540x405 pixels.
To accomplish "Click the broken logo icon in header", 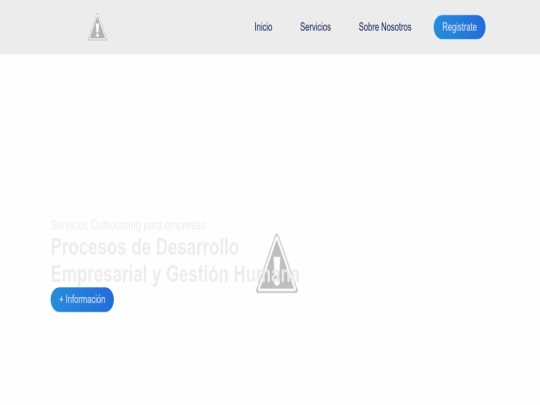I will coord(97,27).
